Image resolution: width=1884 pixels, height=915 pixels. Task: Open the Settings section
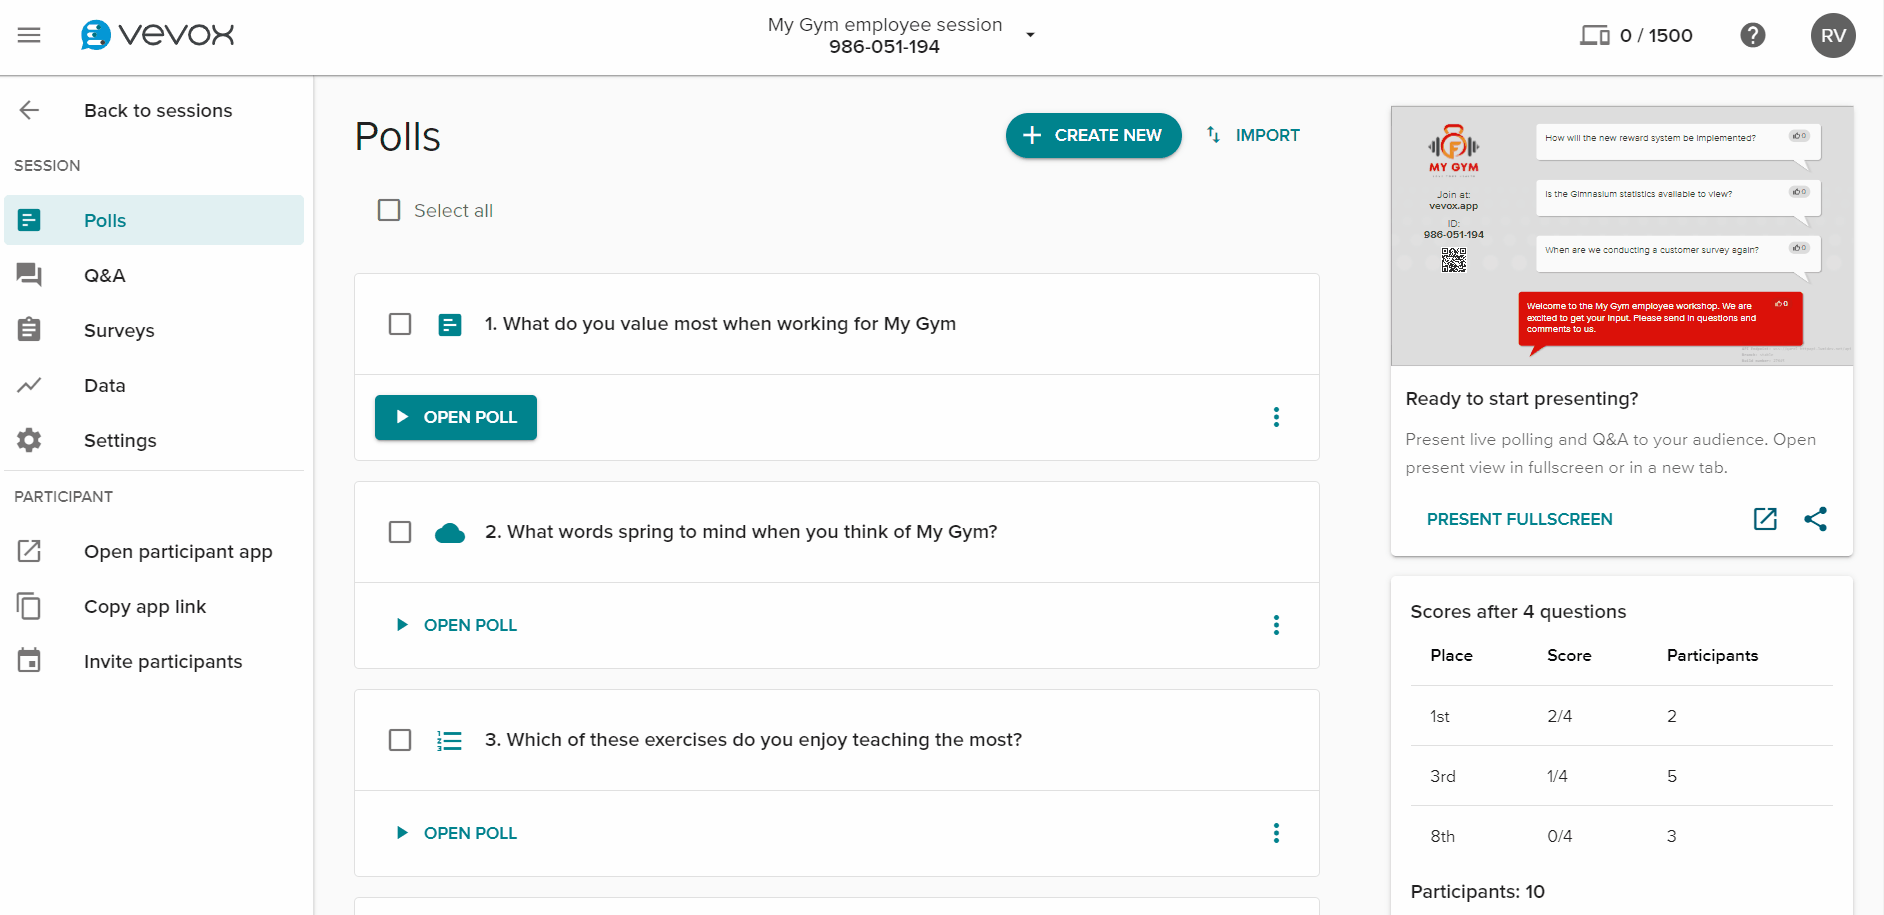(119, 440)
